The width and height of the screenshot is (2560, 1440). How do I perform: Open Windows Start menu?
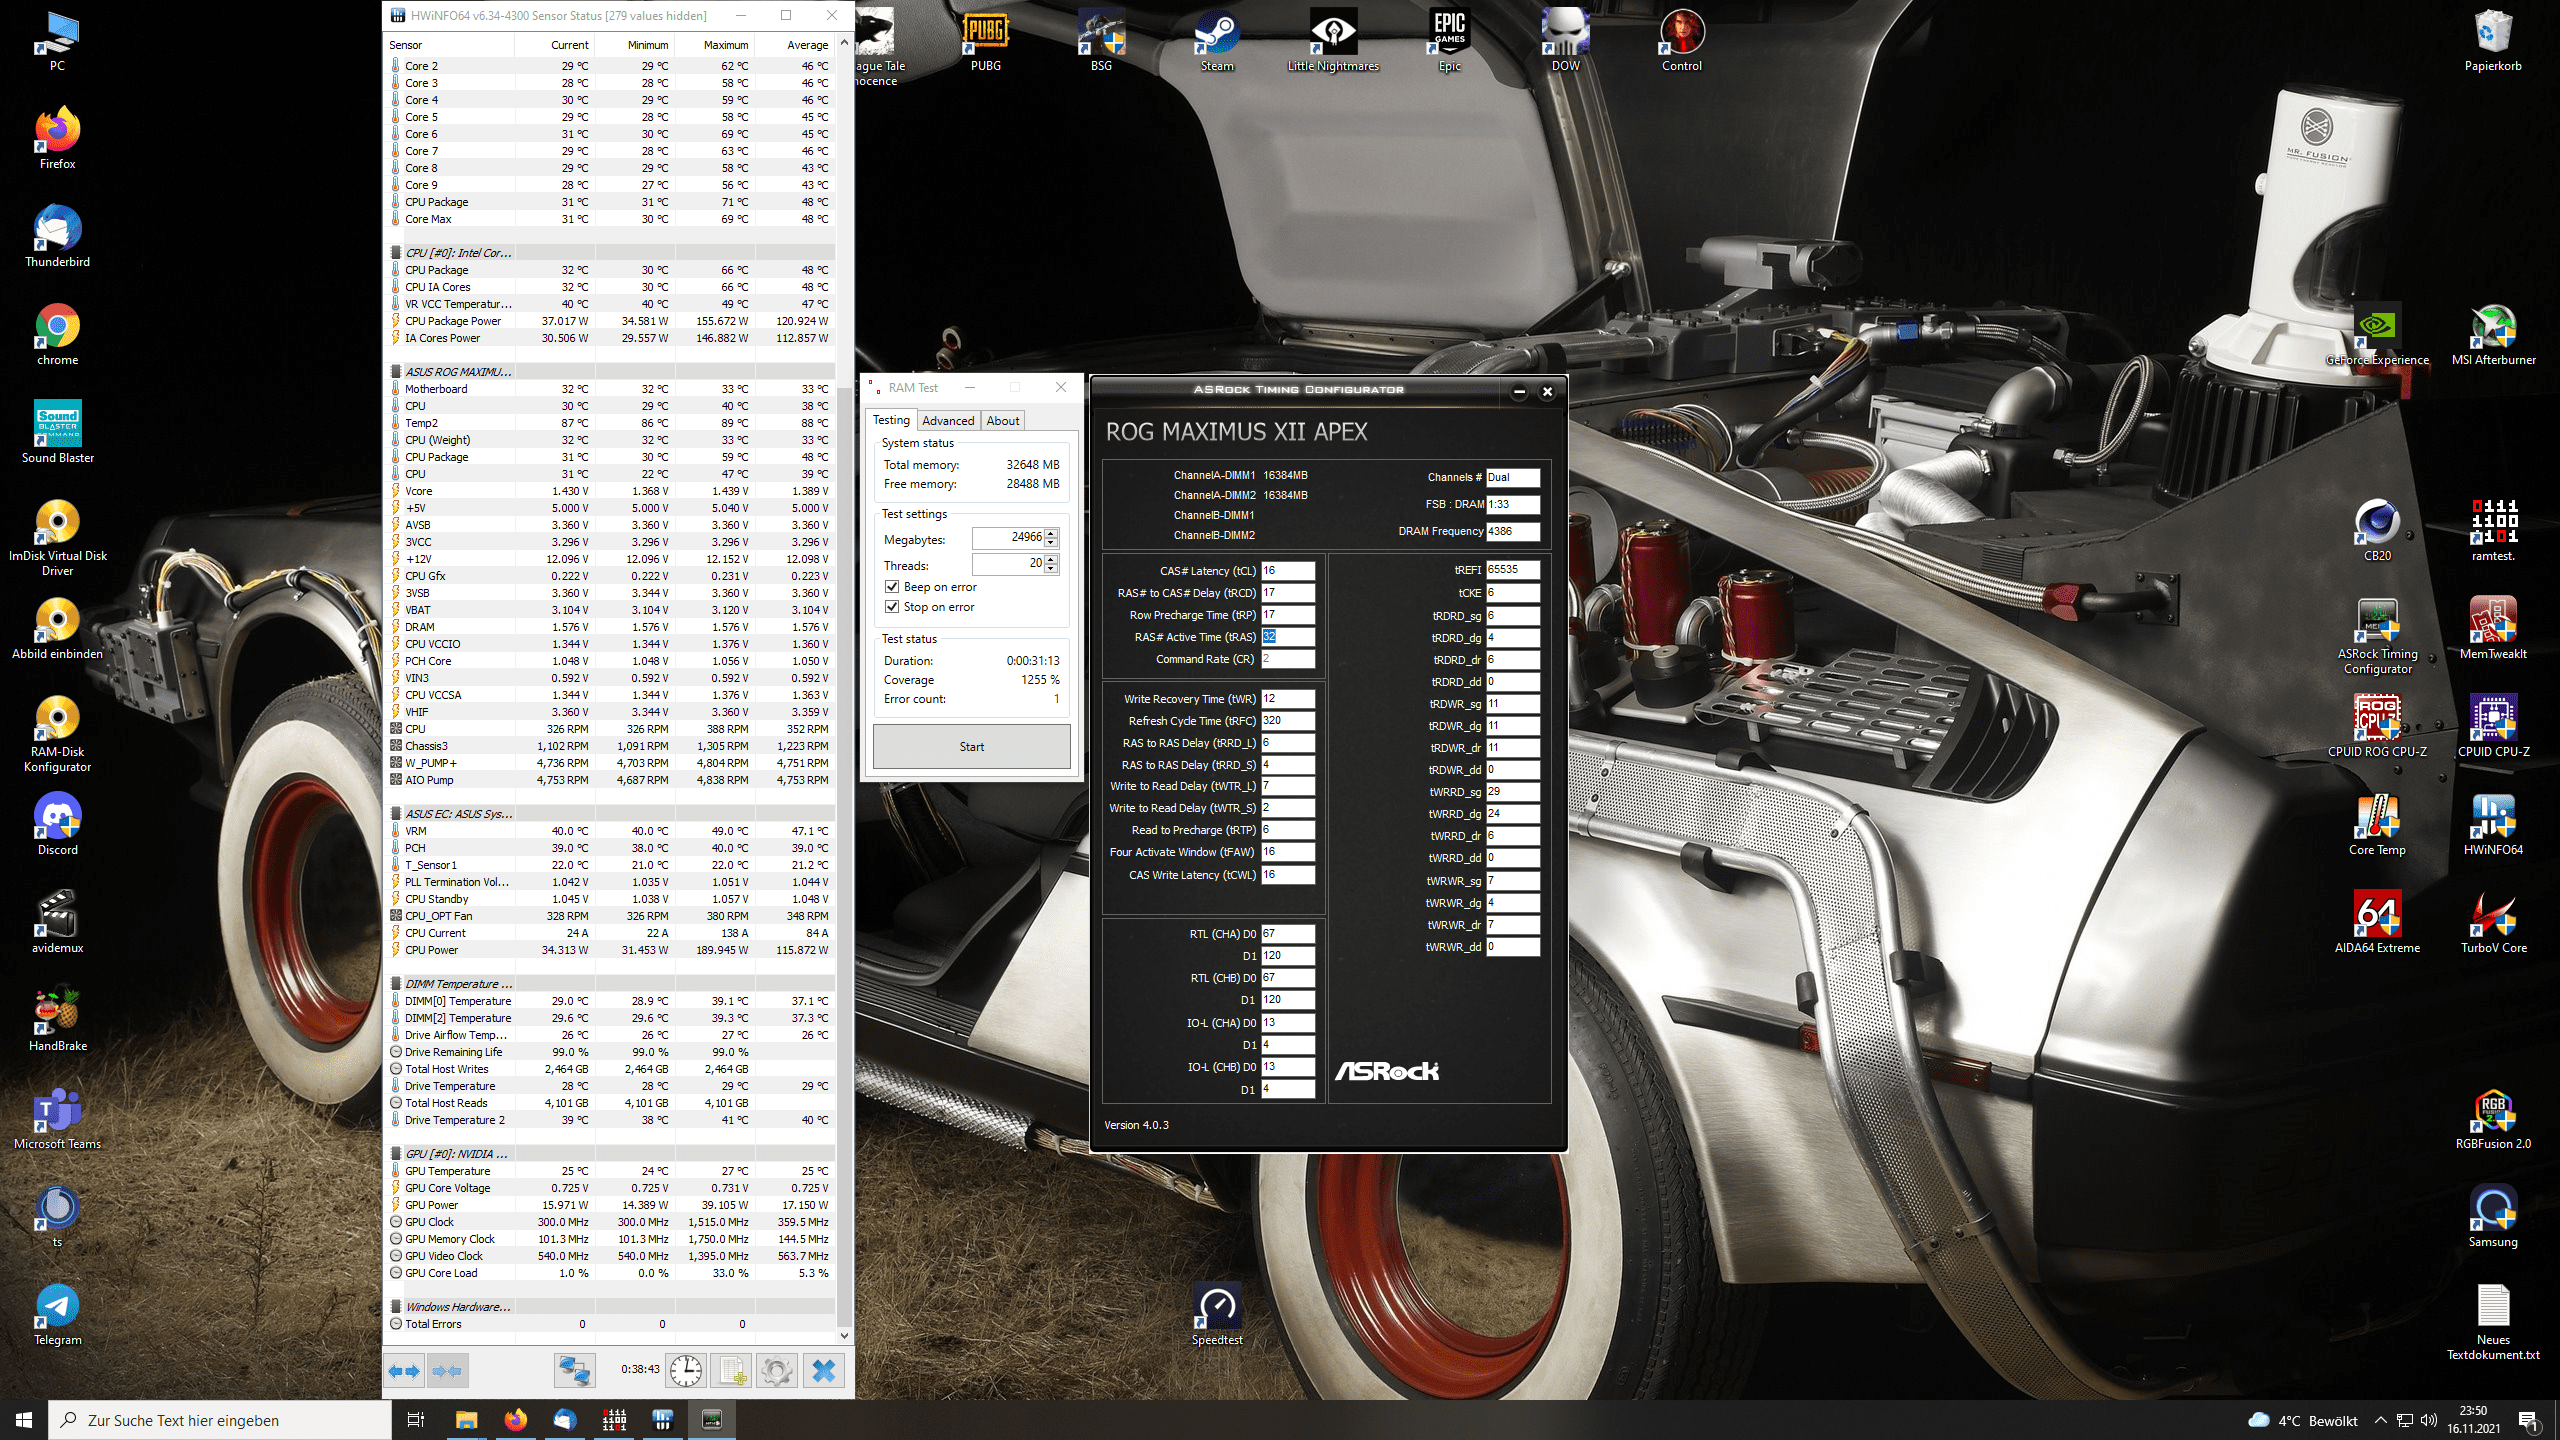point(24,1420)
